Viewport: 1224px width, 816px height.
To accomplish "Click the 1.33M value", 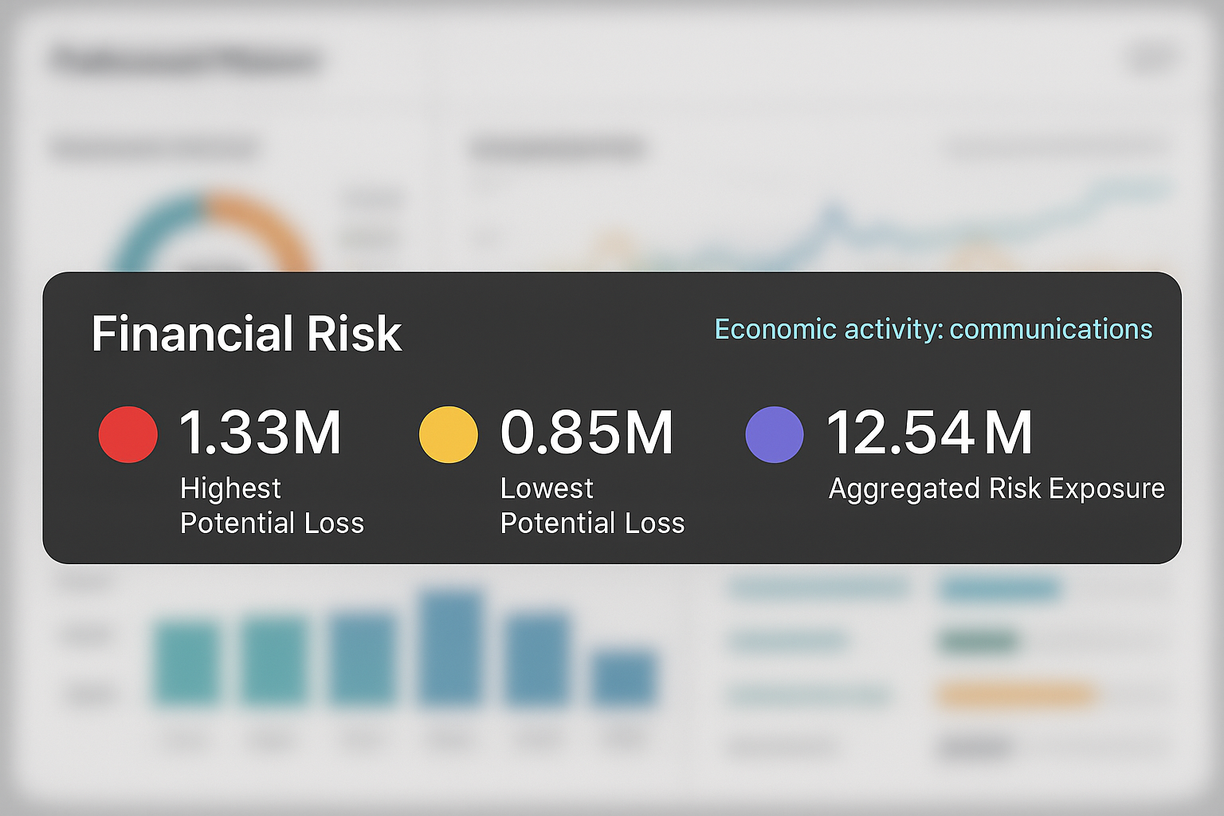I will [x=260, y=434].
